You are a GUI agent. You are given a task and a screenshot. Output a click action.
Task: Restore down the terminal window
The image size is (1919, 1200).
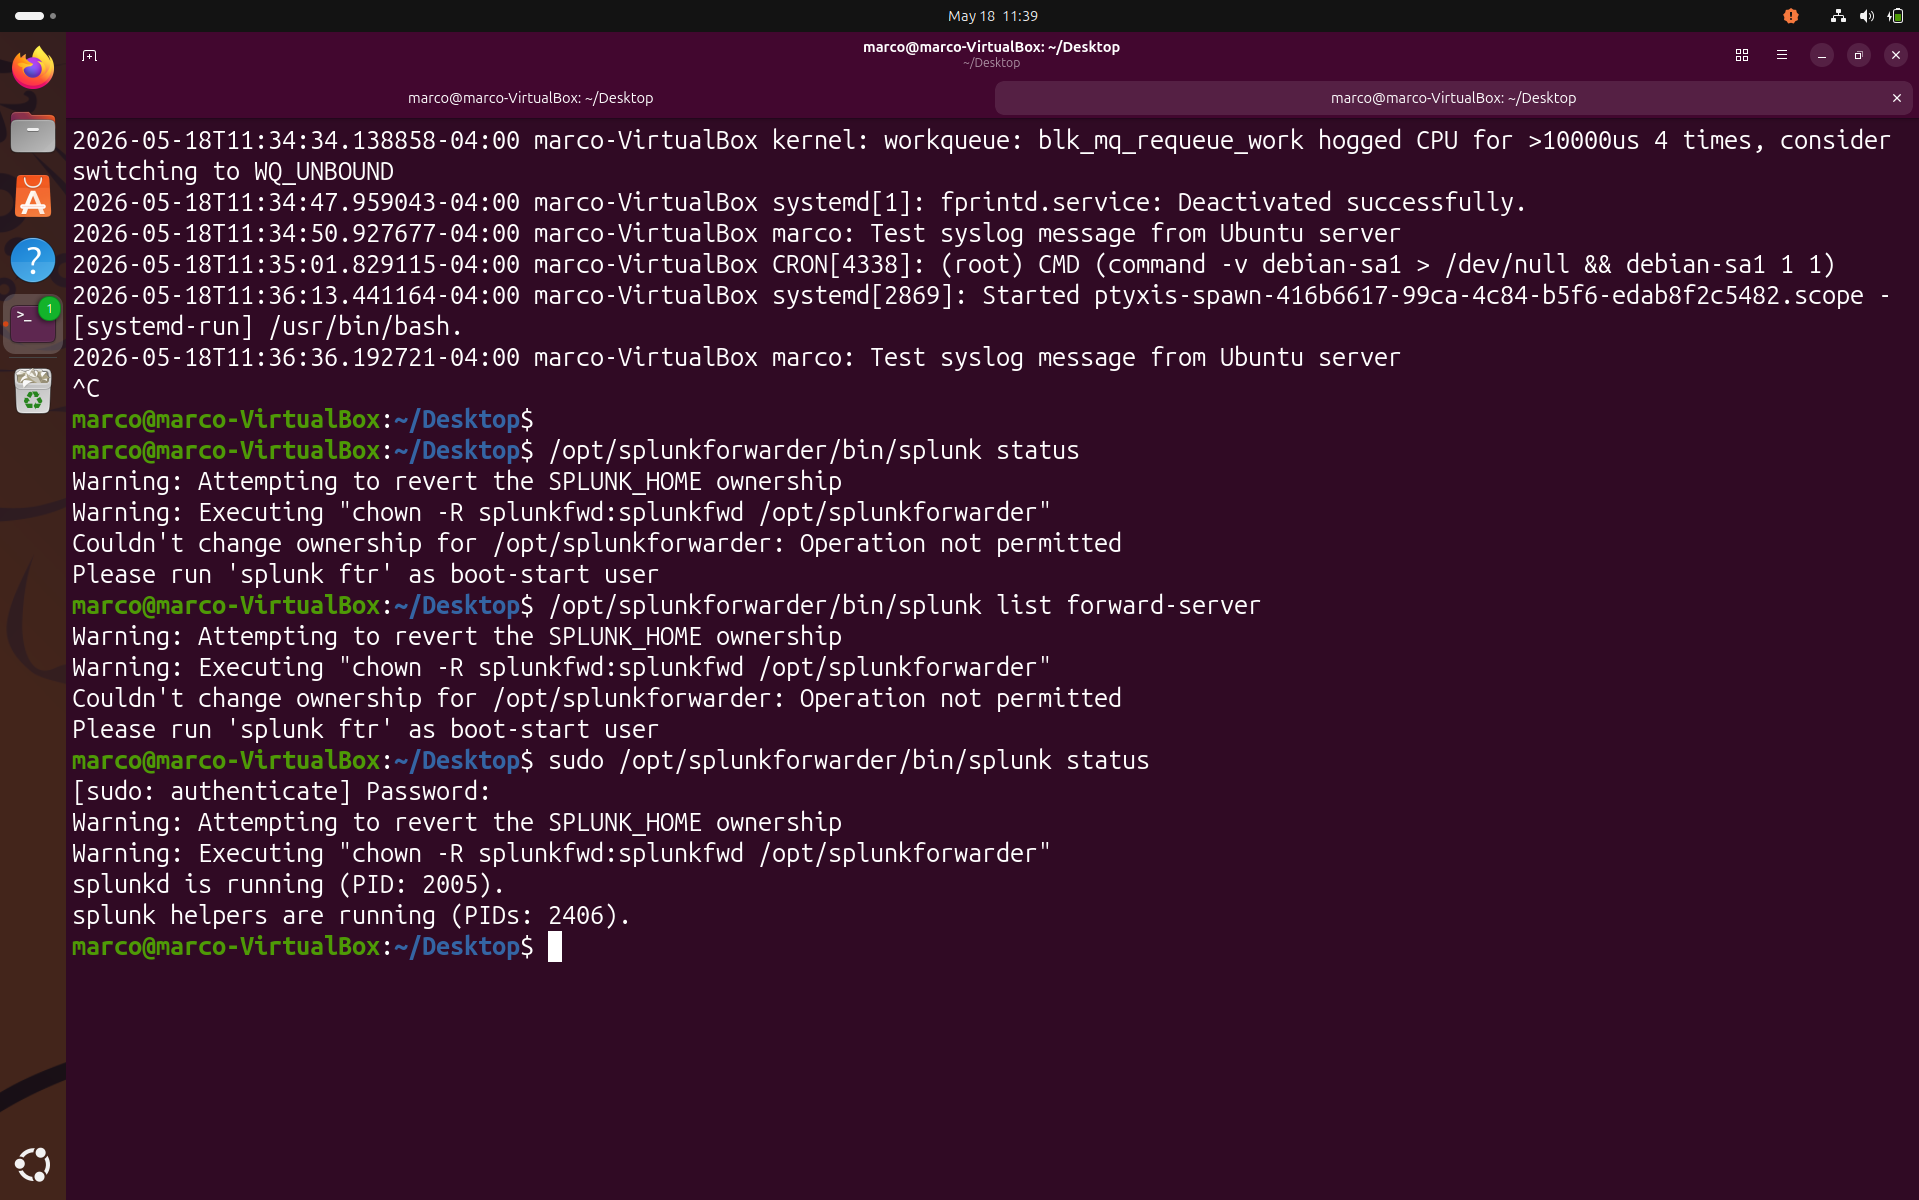click(x=1859, y=55)
